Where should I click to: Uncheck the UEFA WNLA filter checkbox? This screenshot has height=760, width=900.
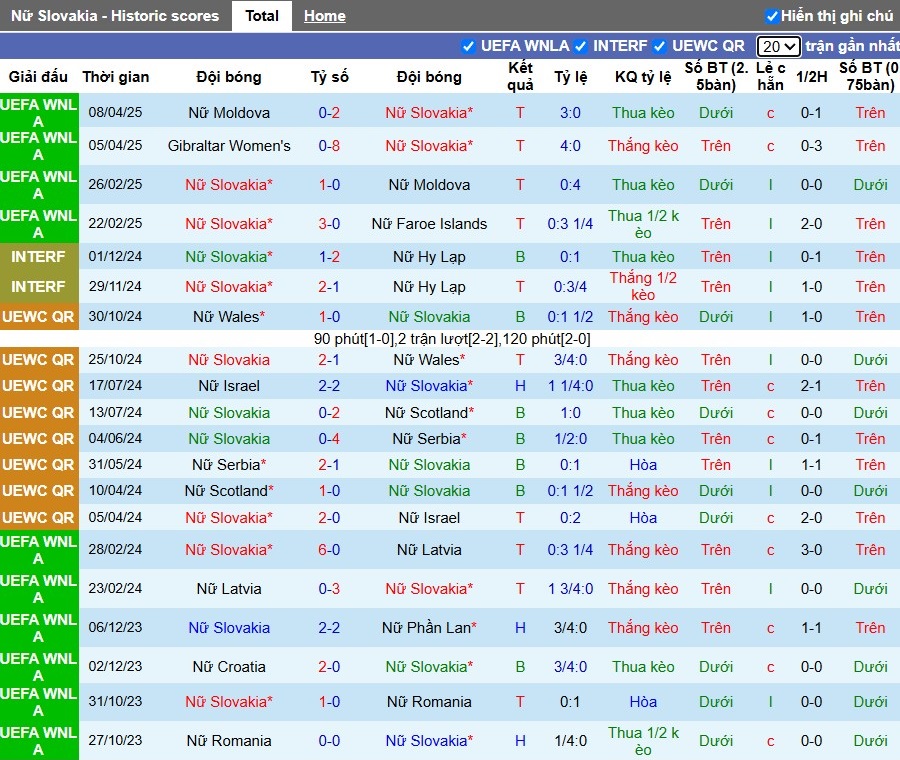pyautogui.click(x=468, y=46)
